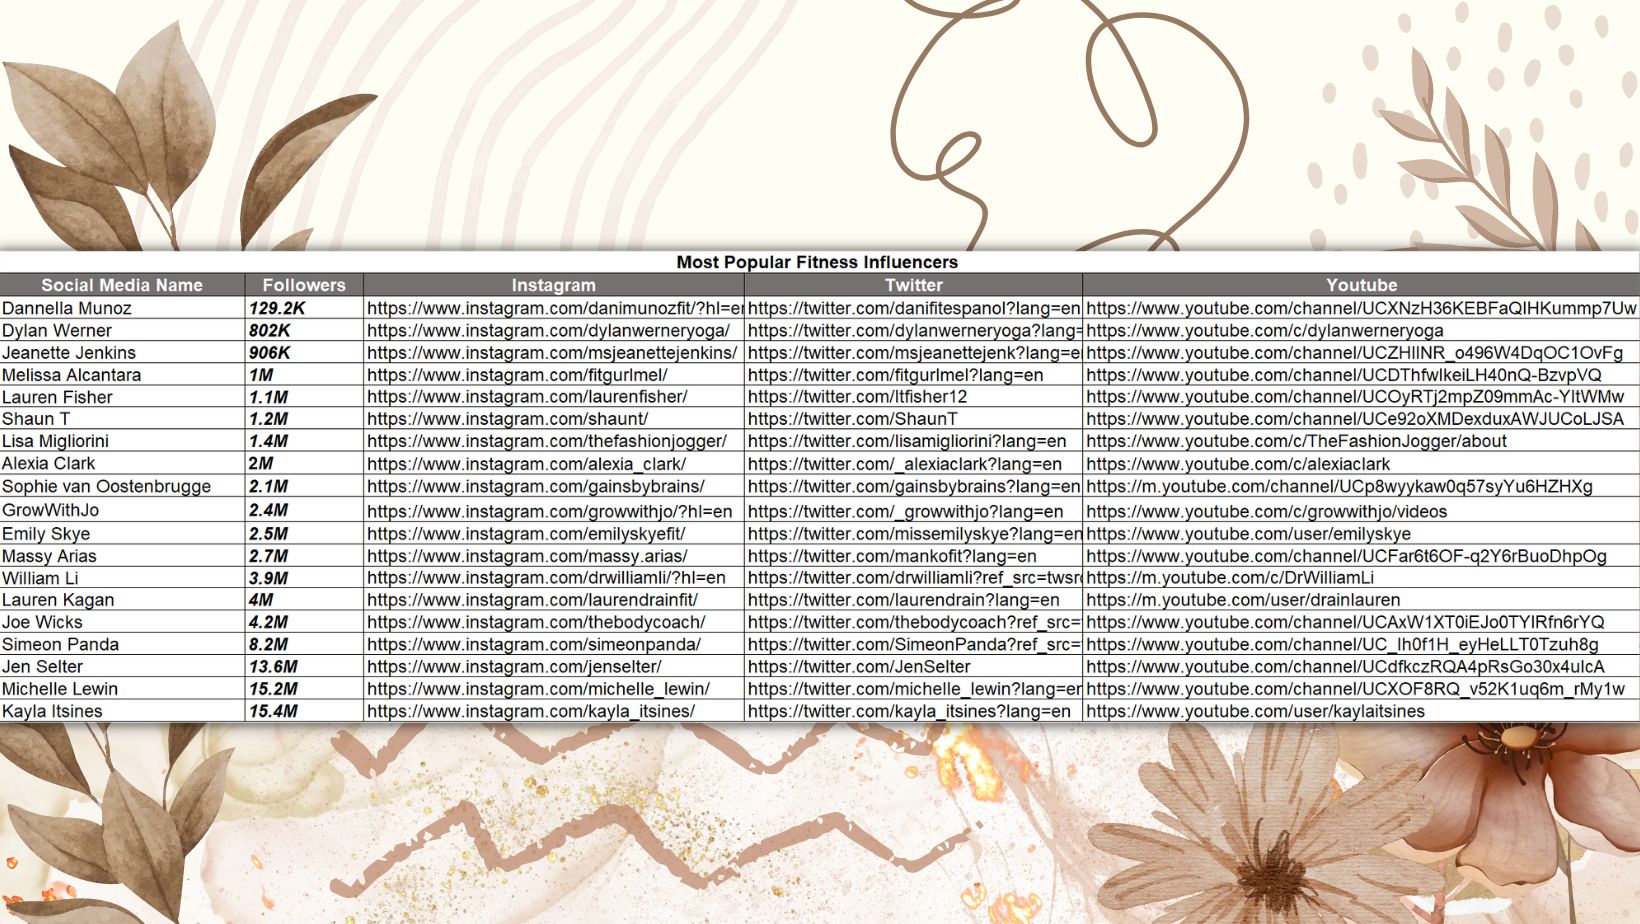Open Kayla Itsines' Twitter link
This screenshot has height=924, width=1640.
tap(909, 711)
